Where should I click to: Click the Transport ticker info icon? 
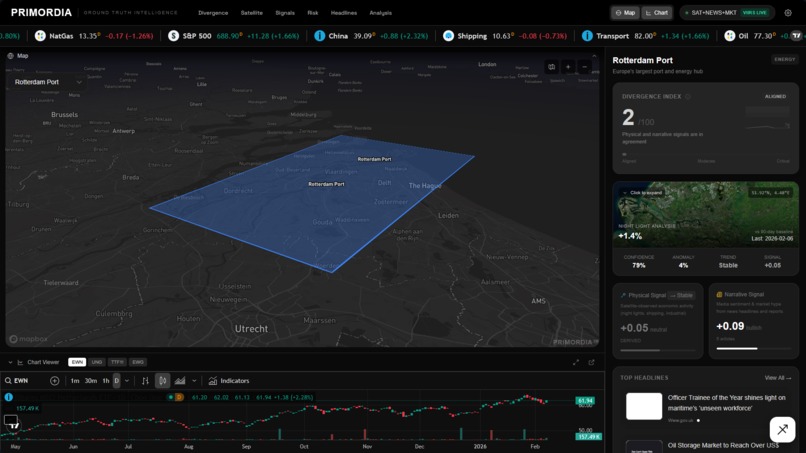pos(587,36)
